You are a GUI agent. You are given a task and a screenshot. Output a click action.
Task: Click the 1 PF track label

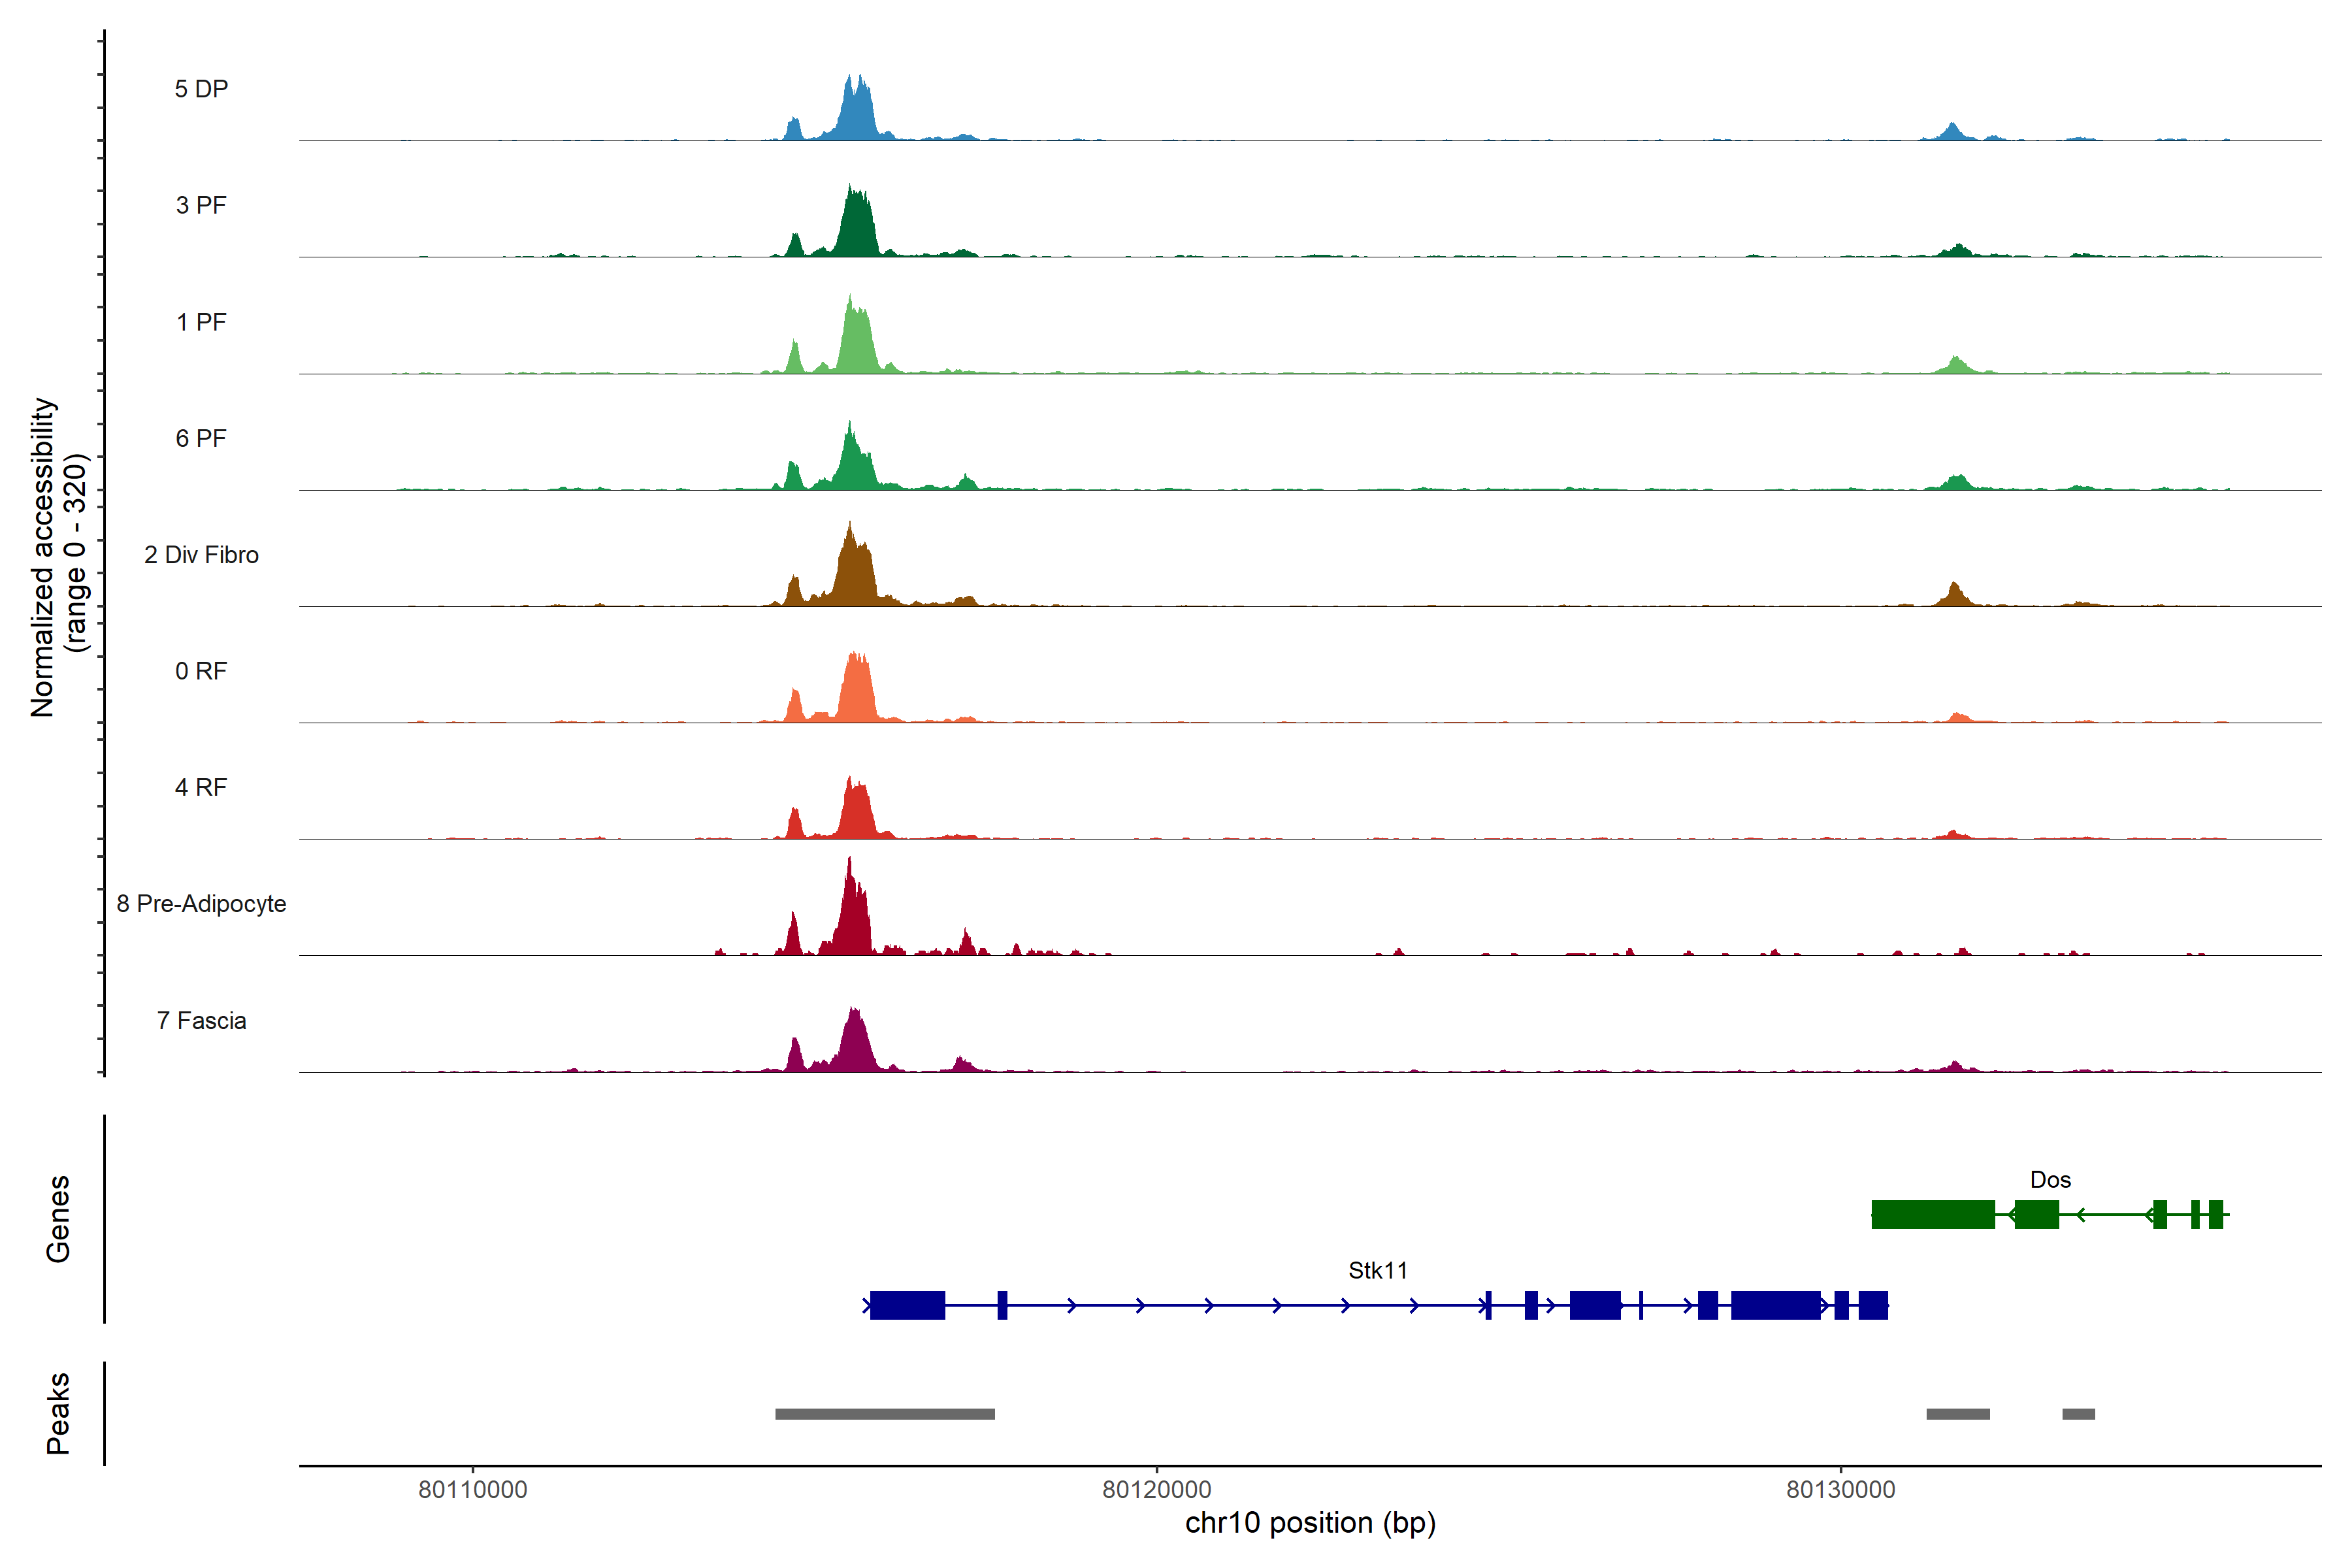(201, 322)
